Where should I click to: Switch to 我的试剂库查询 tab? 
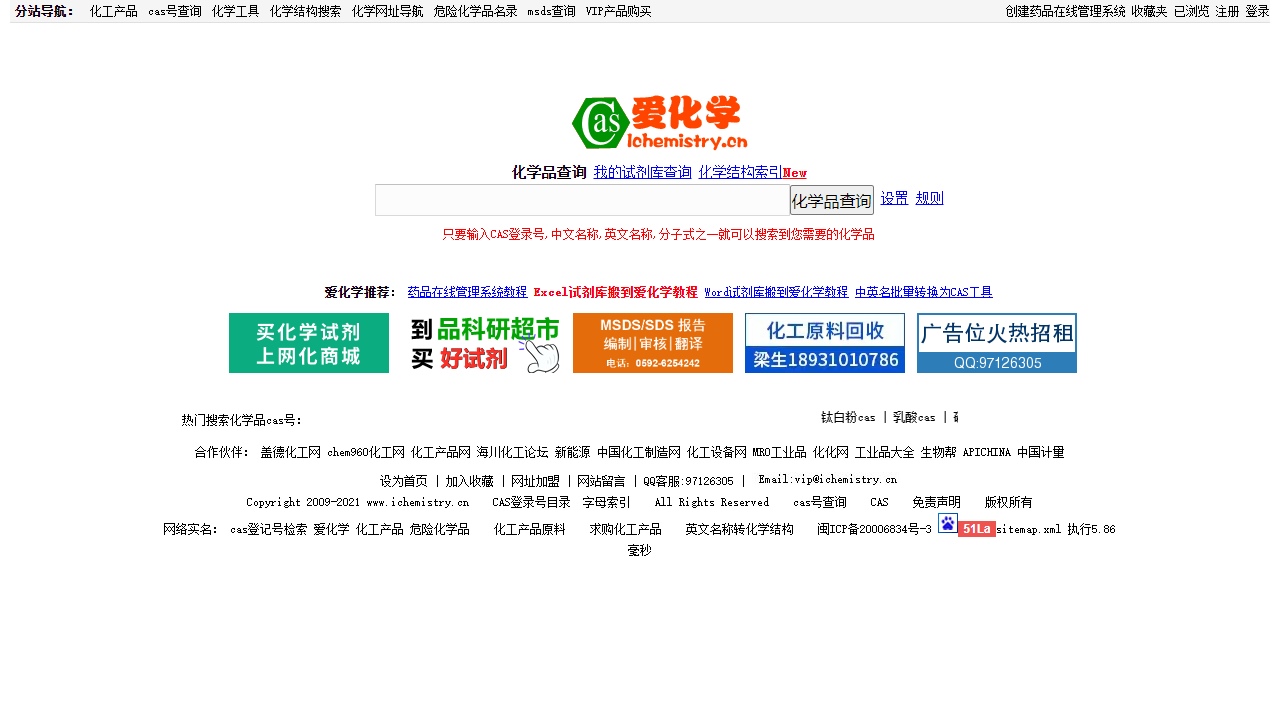pyautogui.click(x=643, y=172)
